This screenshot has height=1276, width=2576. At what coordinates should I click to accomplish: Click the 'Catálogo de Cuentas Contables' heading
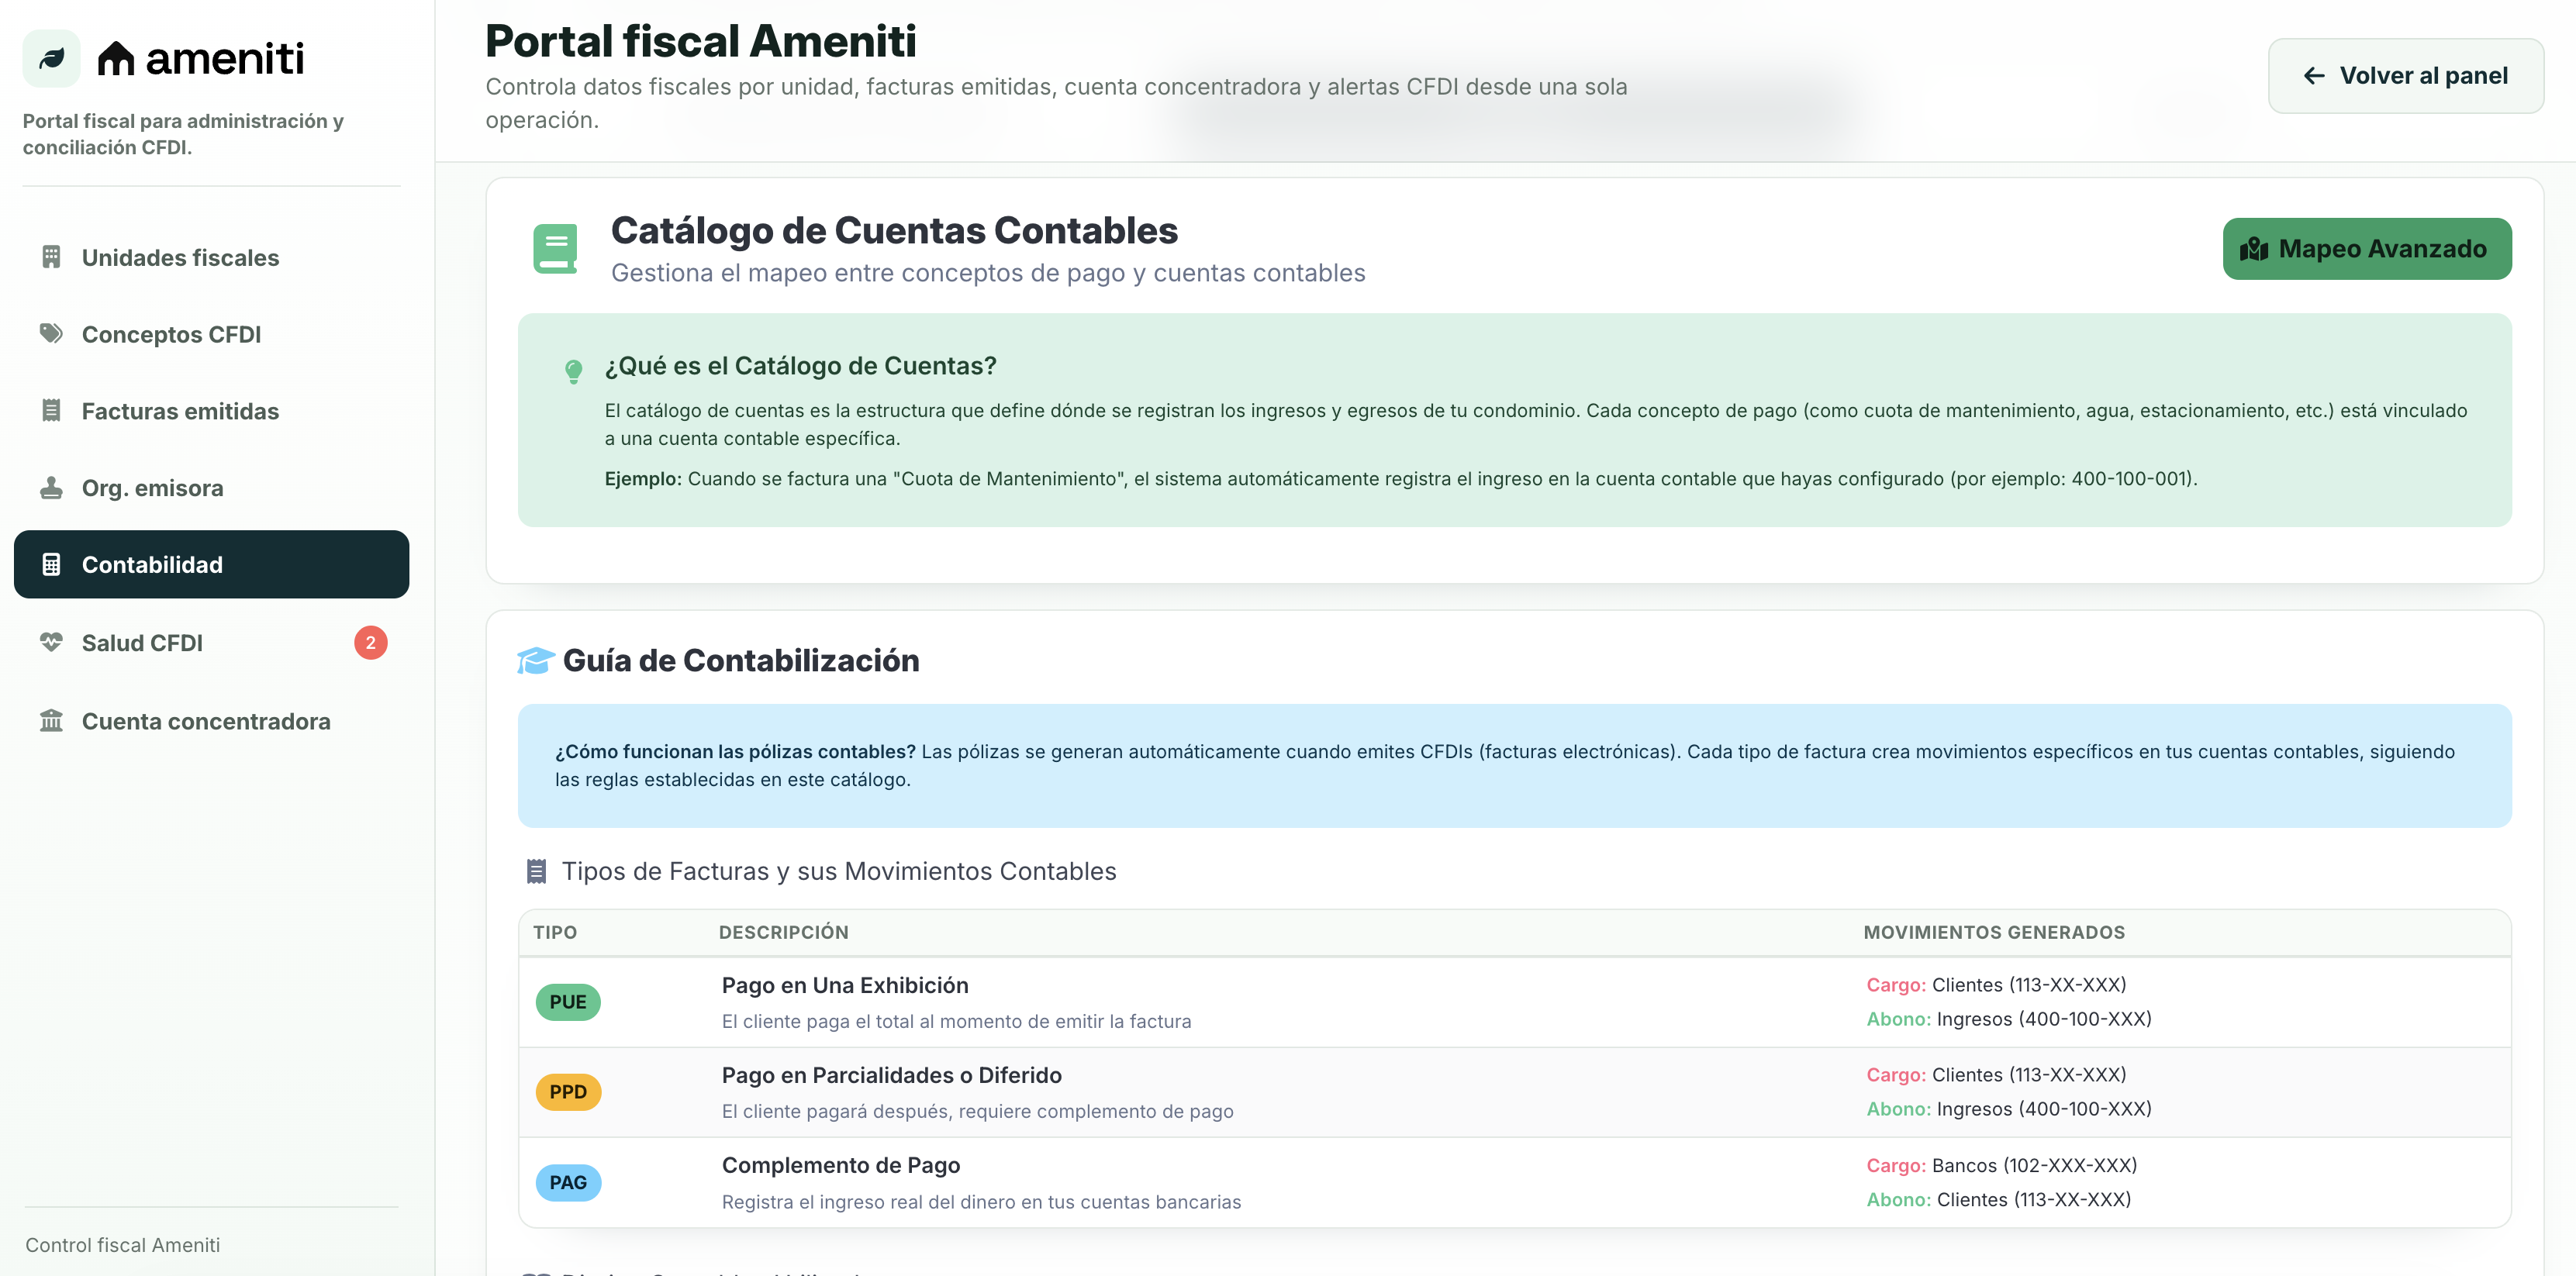pyautogui.click(x=894, y=231)
